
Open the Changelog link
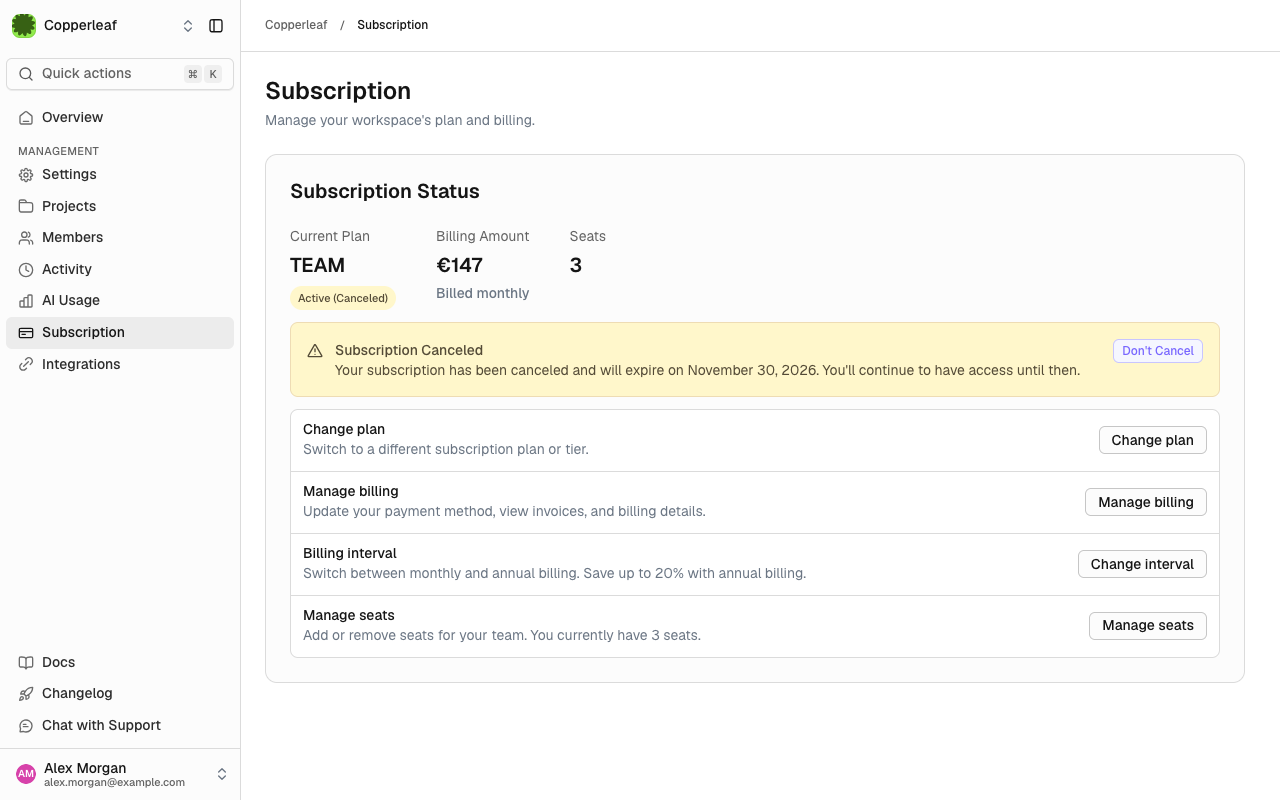point(120,694)
